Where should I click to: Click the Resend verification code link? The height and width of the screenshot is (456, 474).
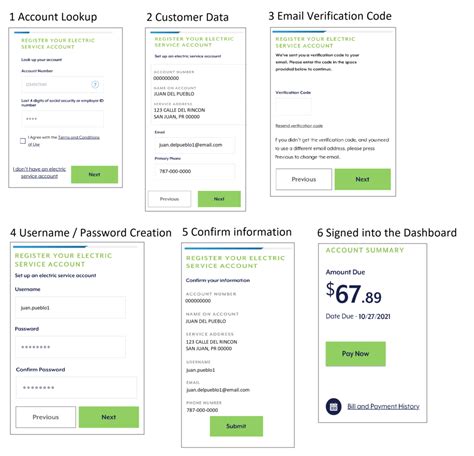pyautogui.click(x=299, y=126)
